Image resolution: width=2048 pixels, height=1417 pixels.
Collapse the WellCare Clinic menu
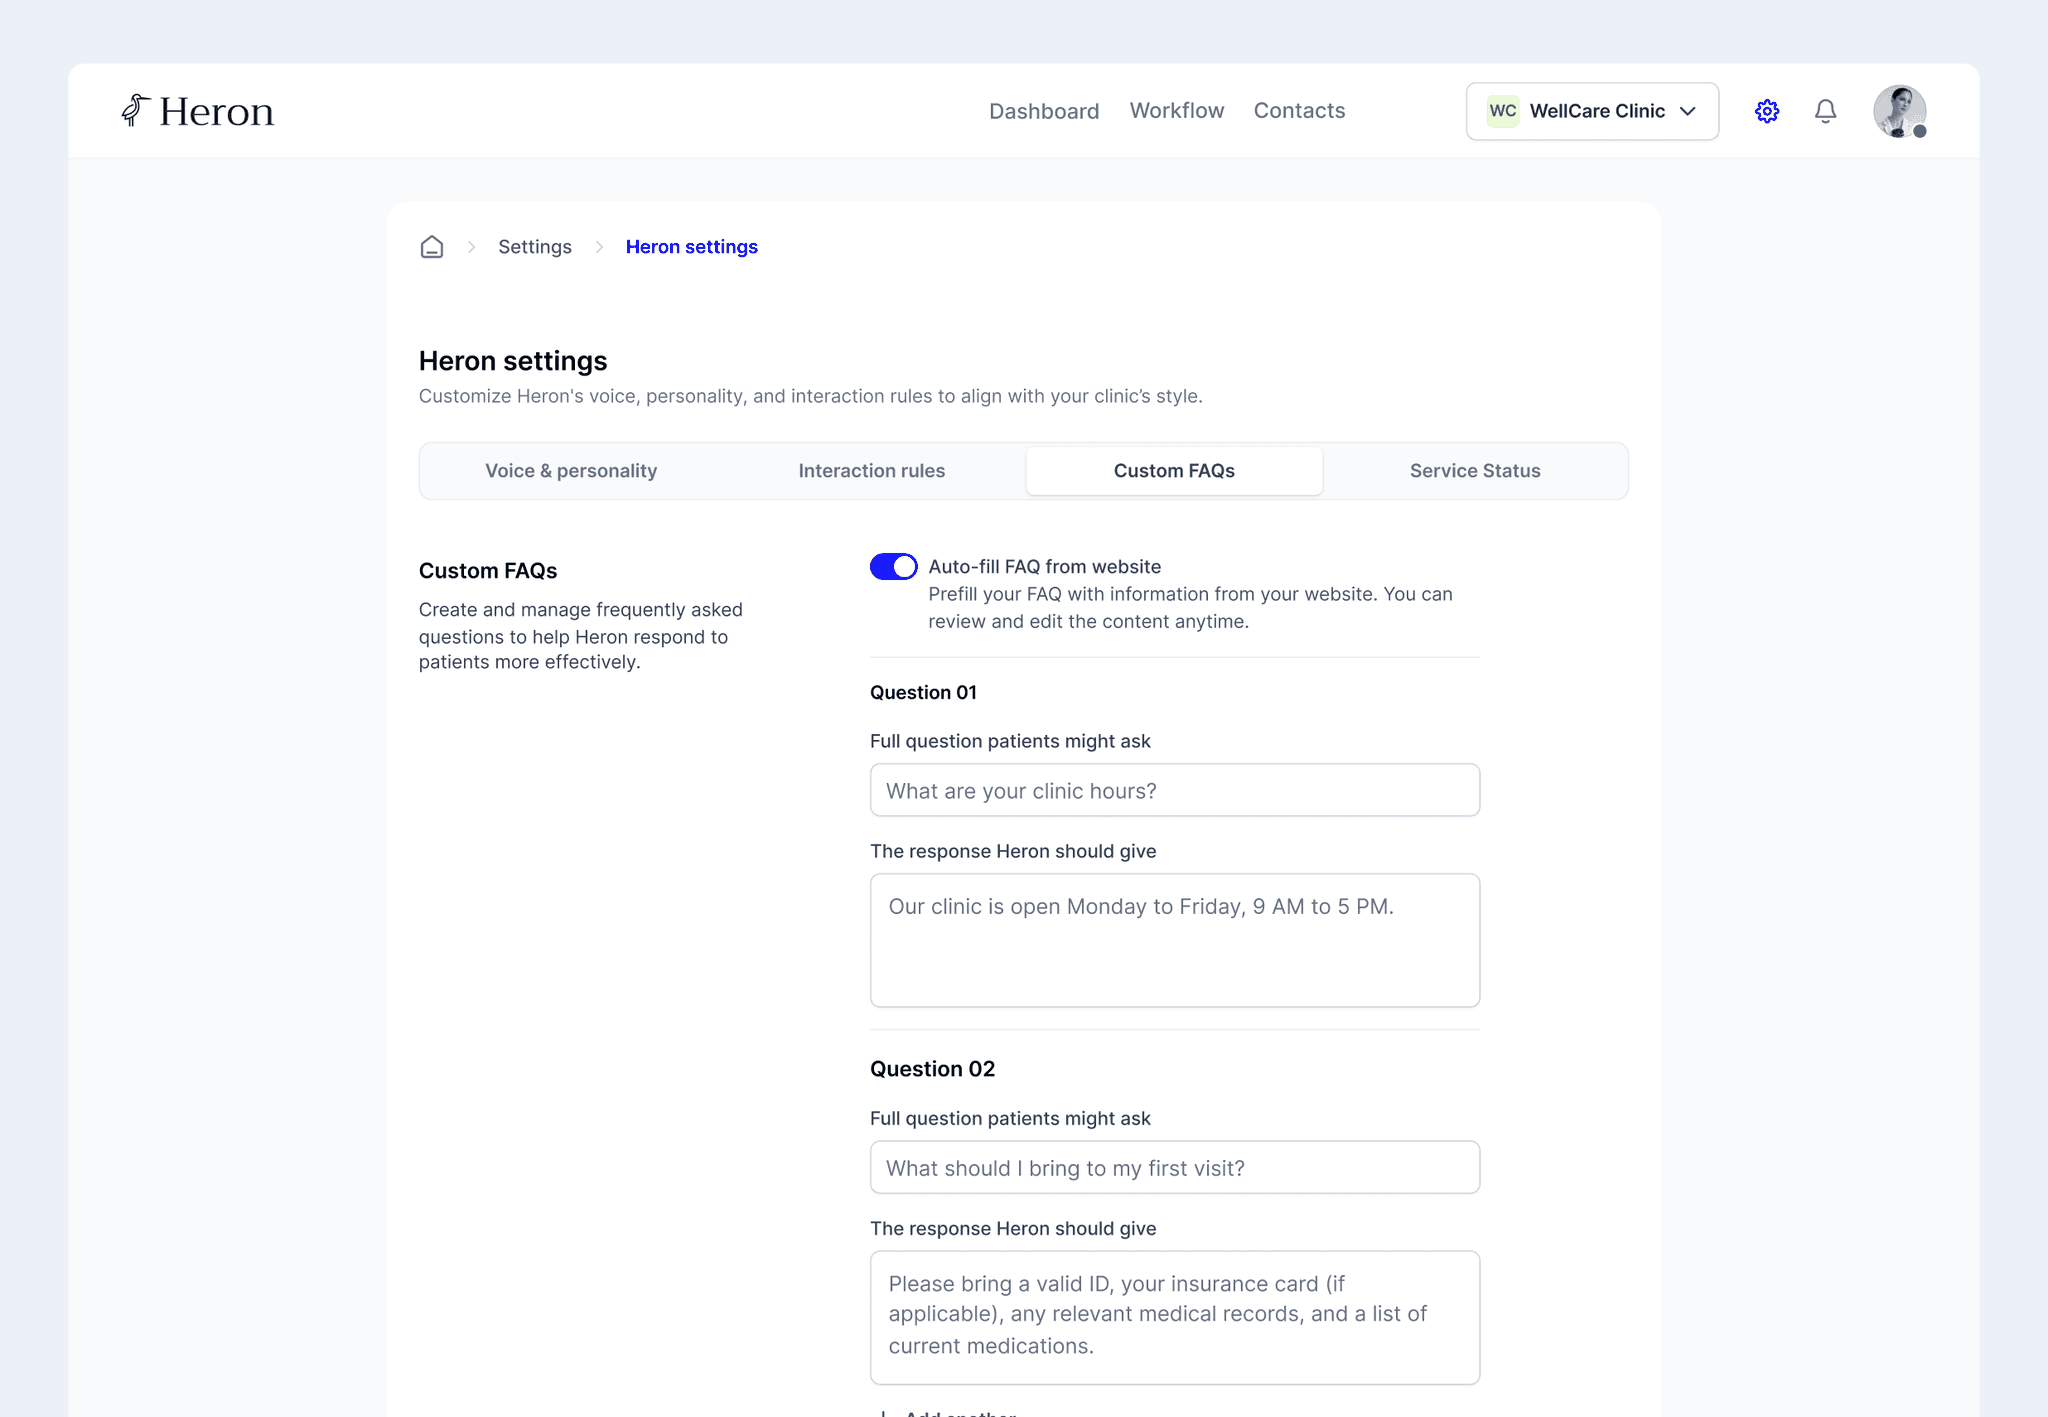coord(1592,111)
